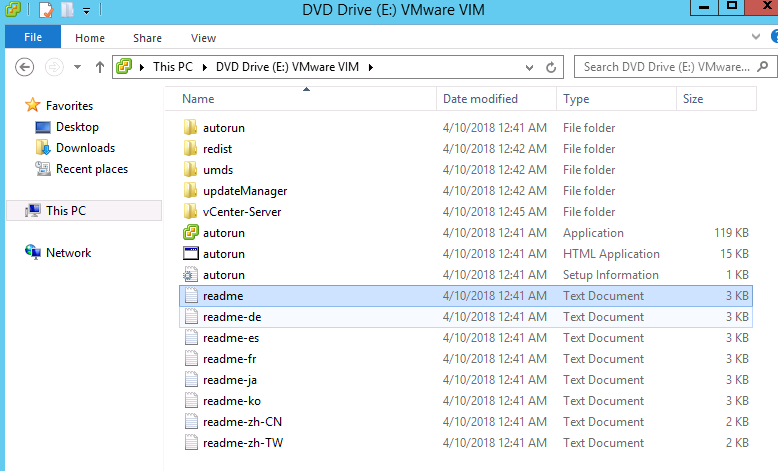Select the autorun Application icon
This screenshot has width=778, height=471.
tap(191, 232)
